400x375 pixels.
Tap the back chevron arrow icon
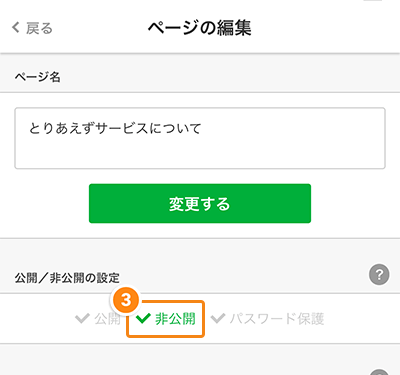tap(15, 27)
